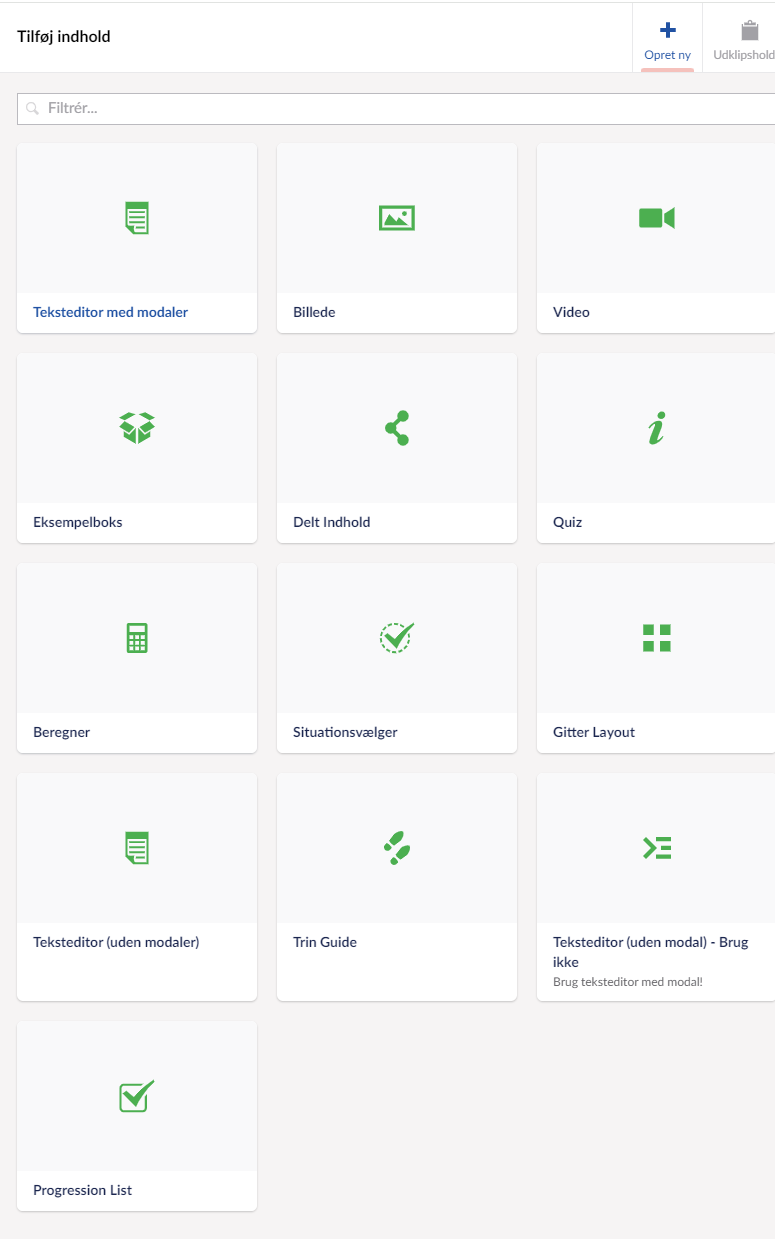Click the Video camera icon
The width and height of the screenshot is (775, 1239).
click(657, 218)
